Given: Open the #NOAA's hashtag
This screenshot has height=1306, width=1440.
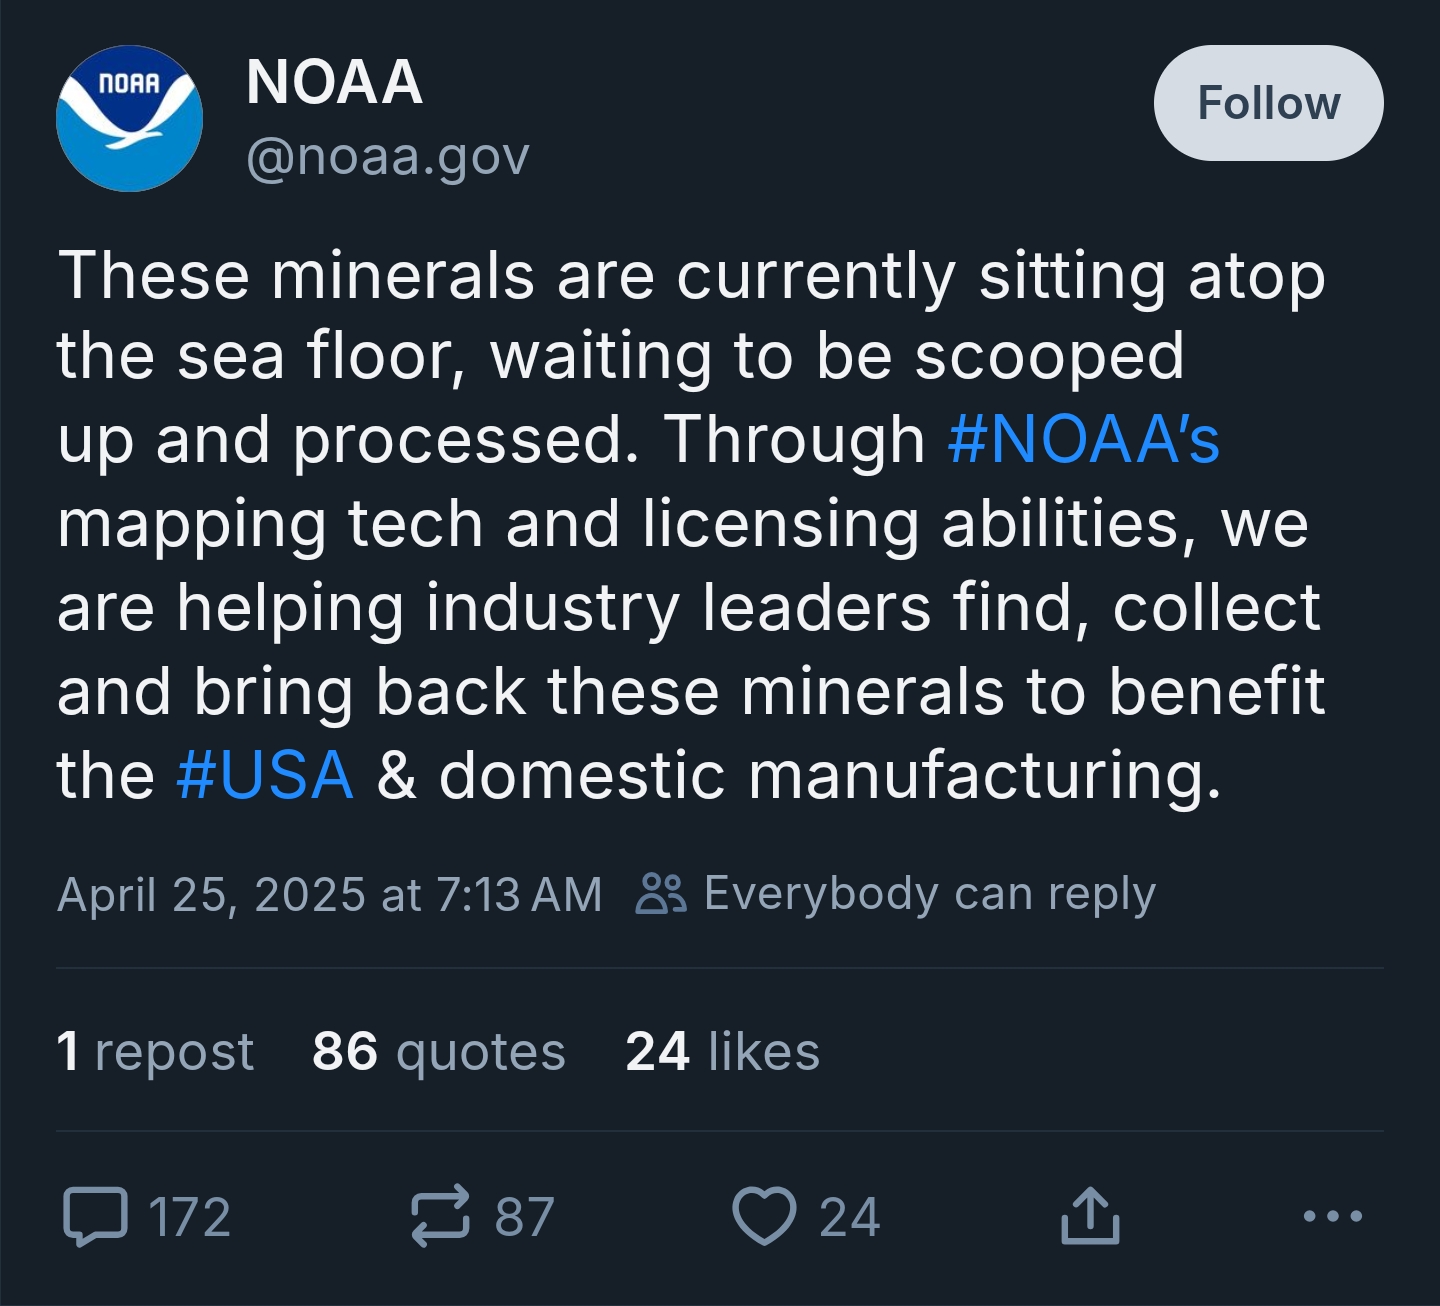Looking at the screenshot, I should [1083, 440].
